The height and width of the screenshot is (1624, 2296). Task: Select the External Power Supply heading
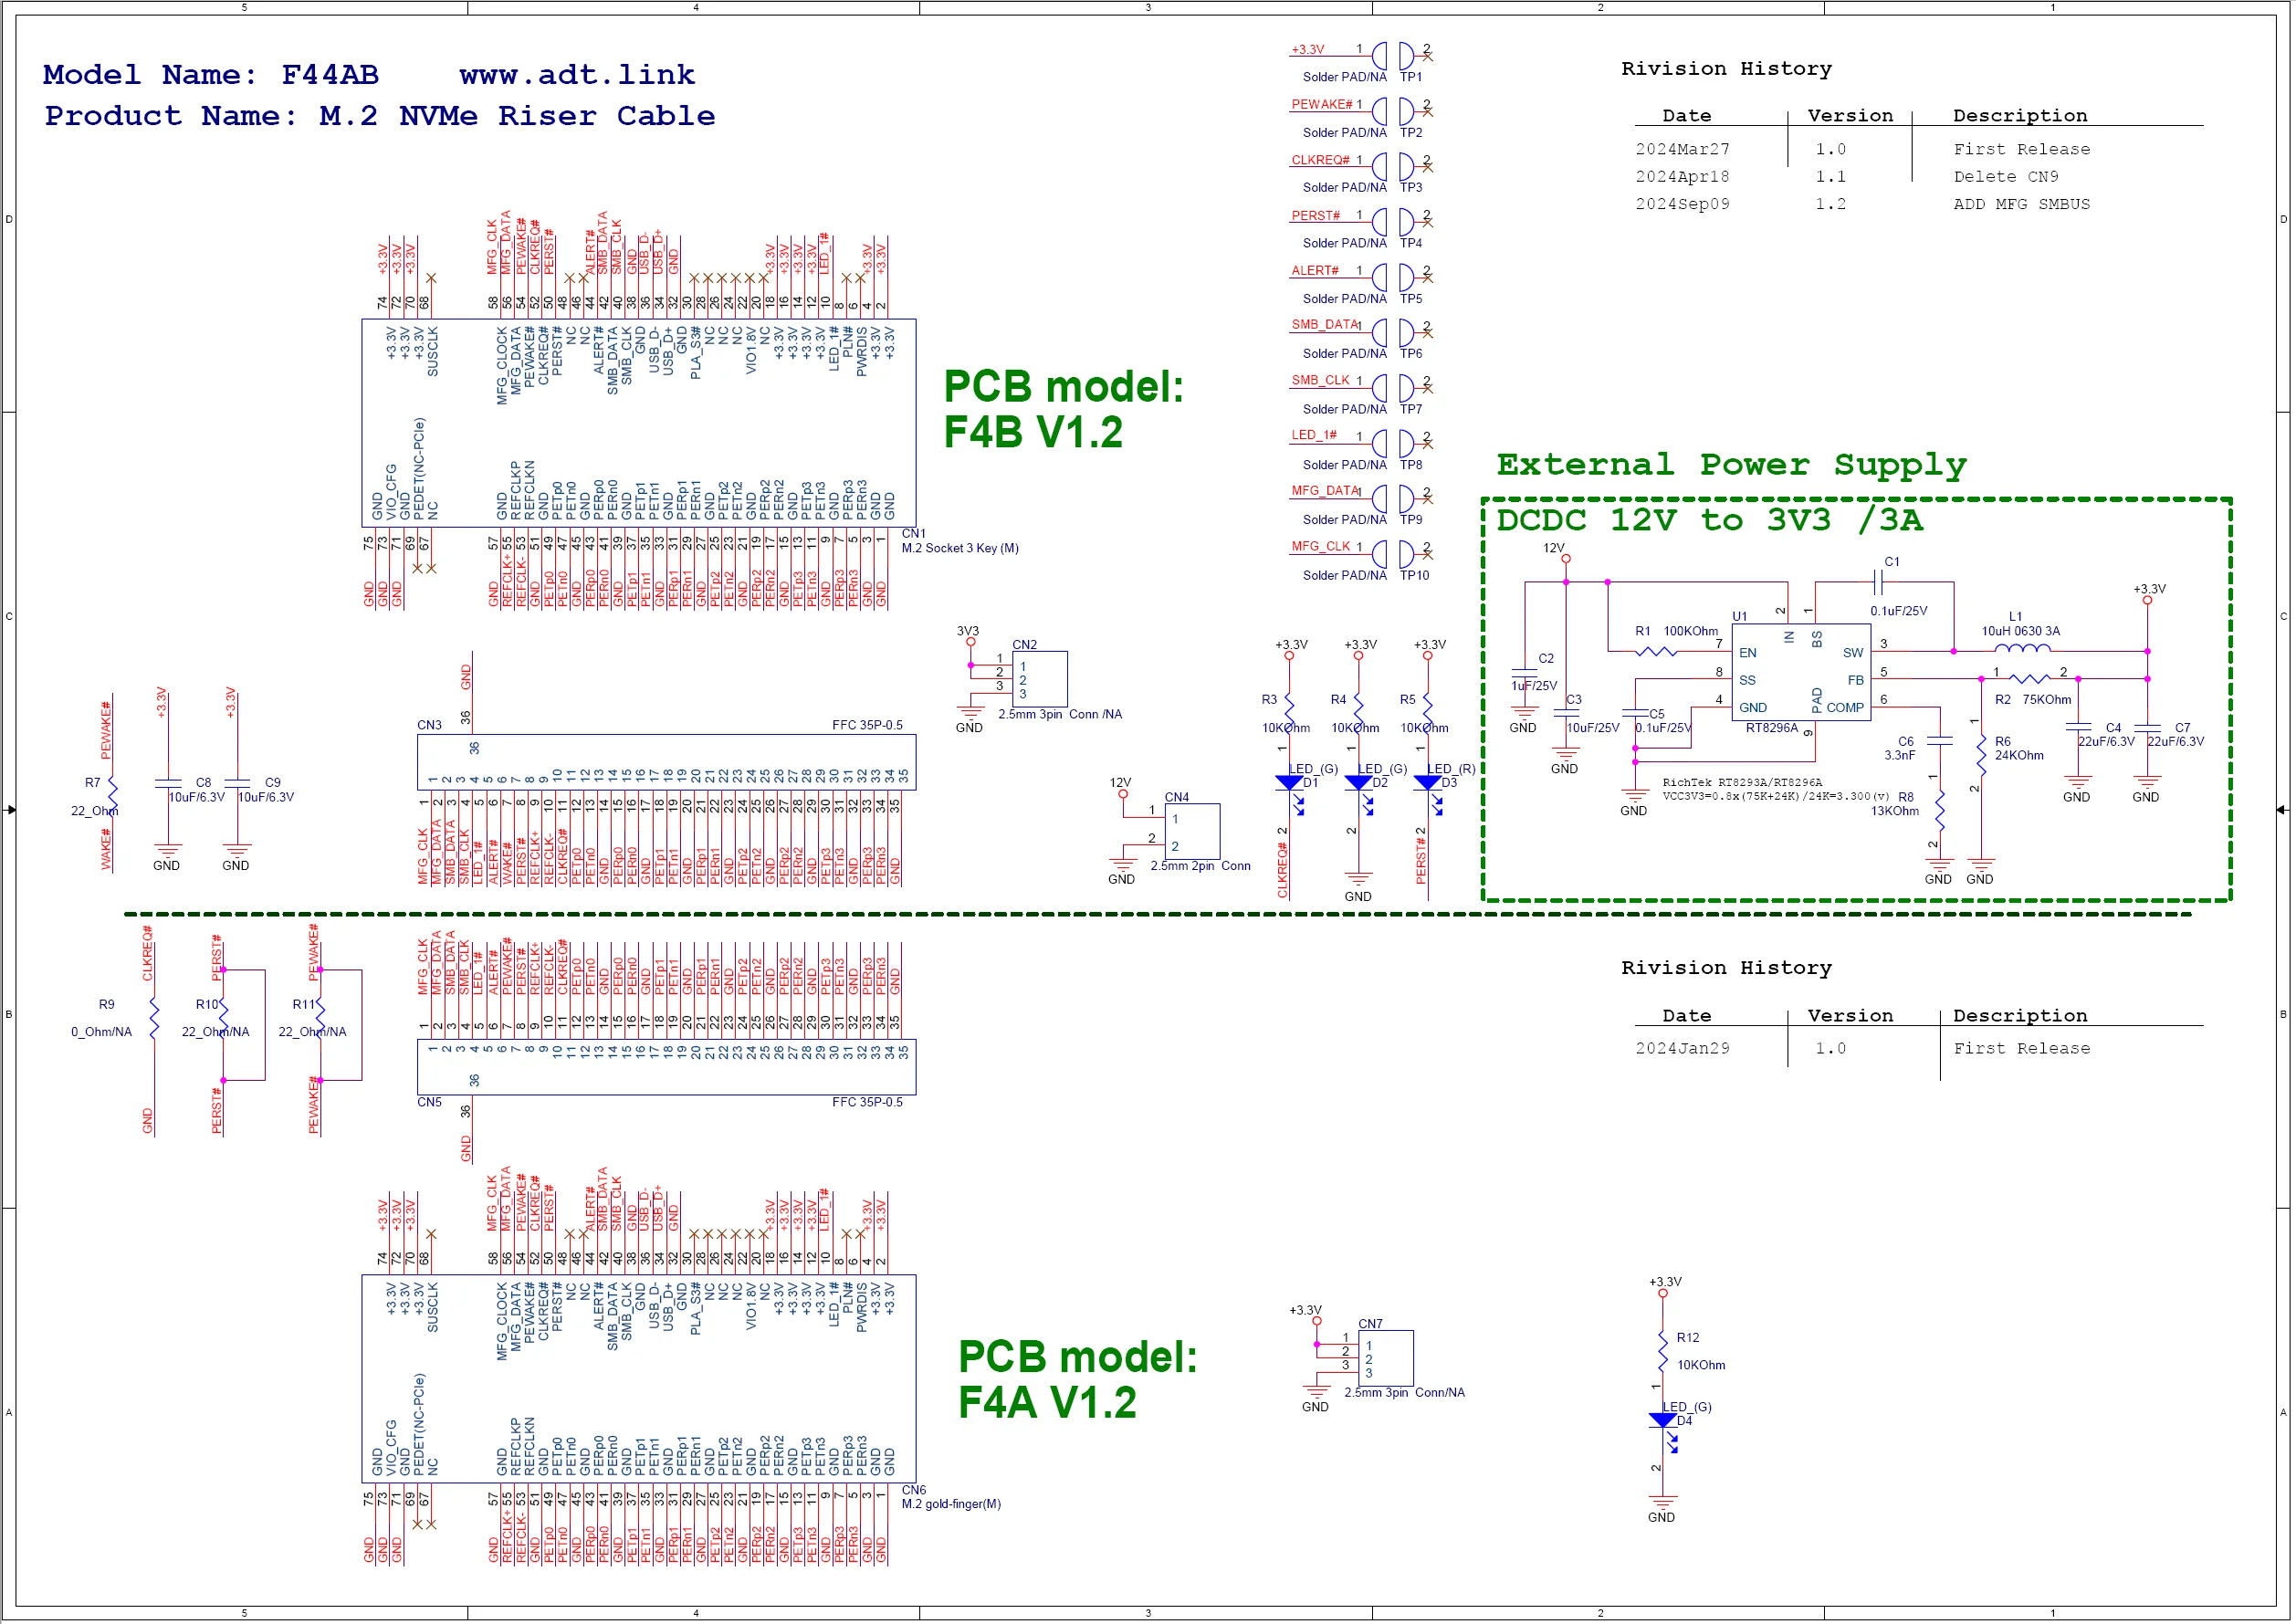(1734, 466)
